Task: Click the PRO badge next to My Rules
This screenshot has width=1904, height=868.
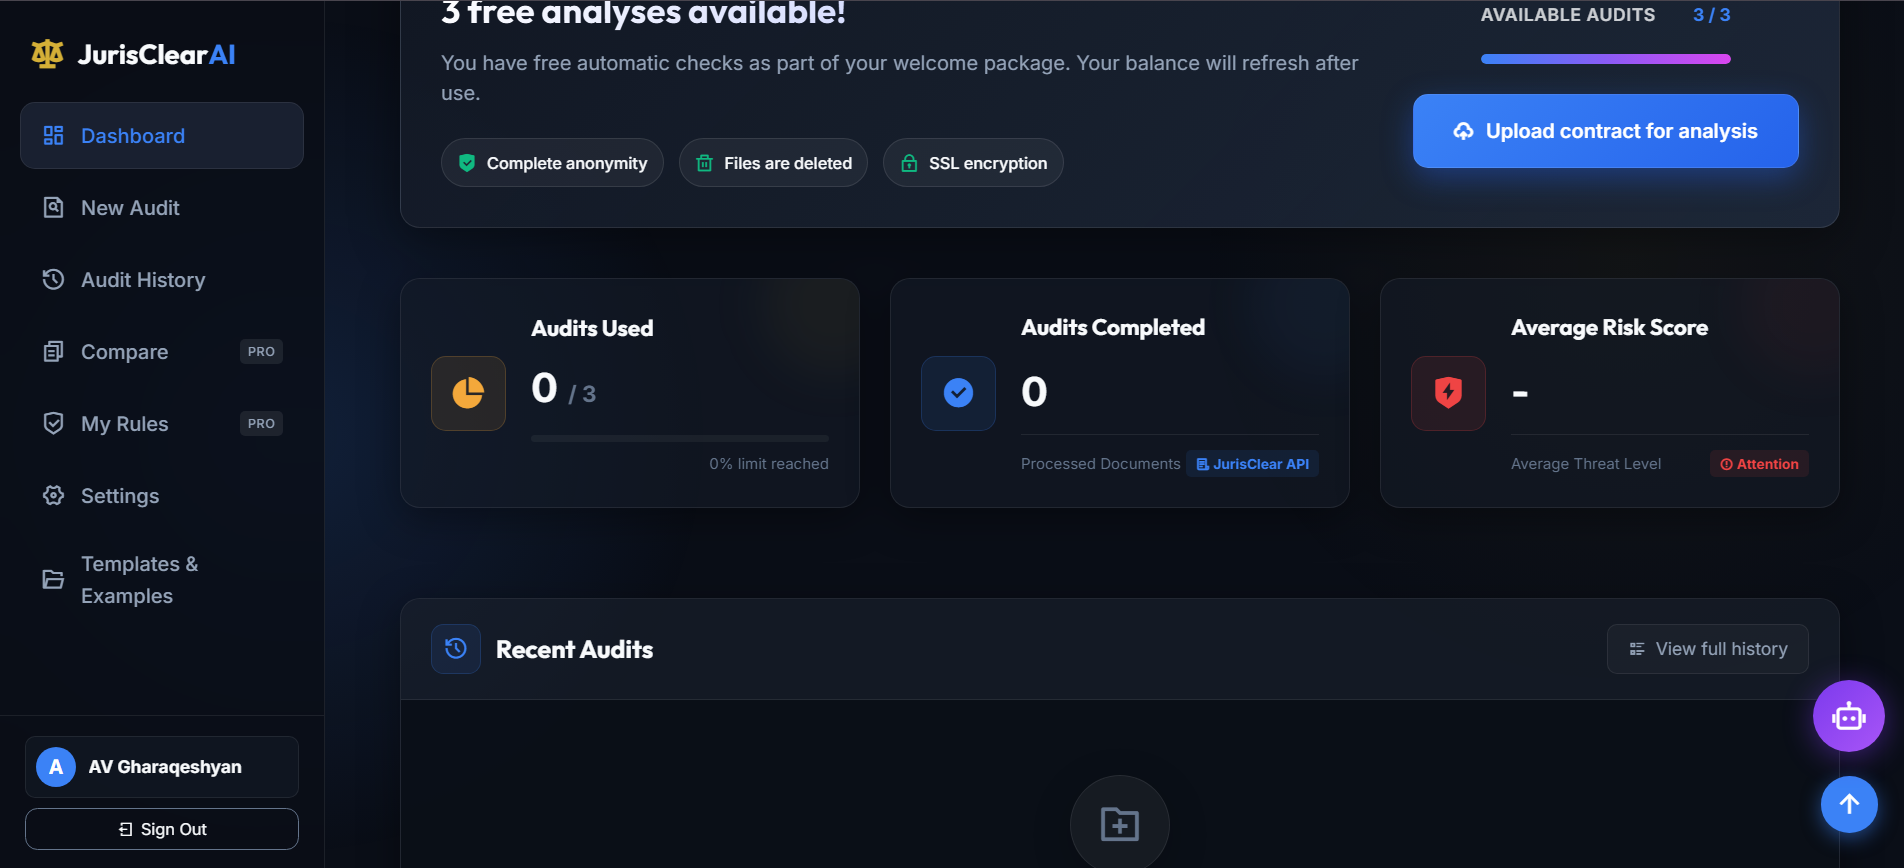Action: 261,424
